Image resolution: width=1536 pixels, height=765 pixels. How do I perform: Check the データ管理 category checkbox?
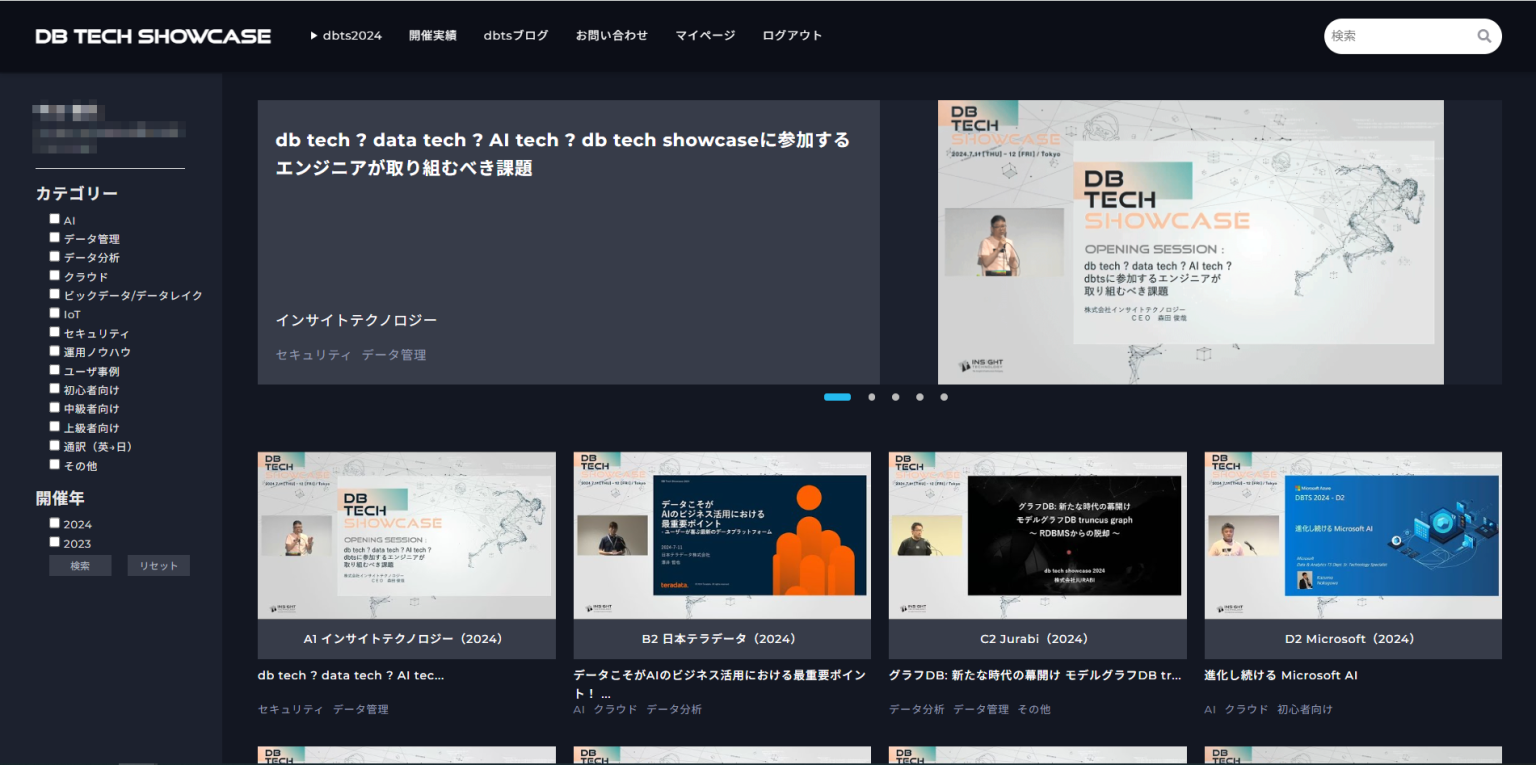[x=55, y=238]
